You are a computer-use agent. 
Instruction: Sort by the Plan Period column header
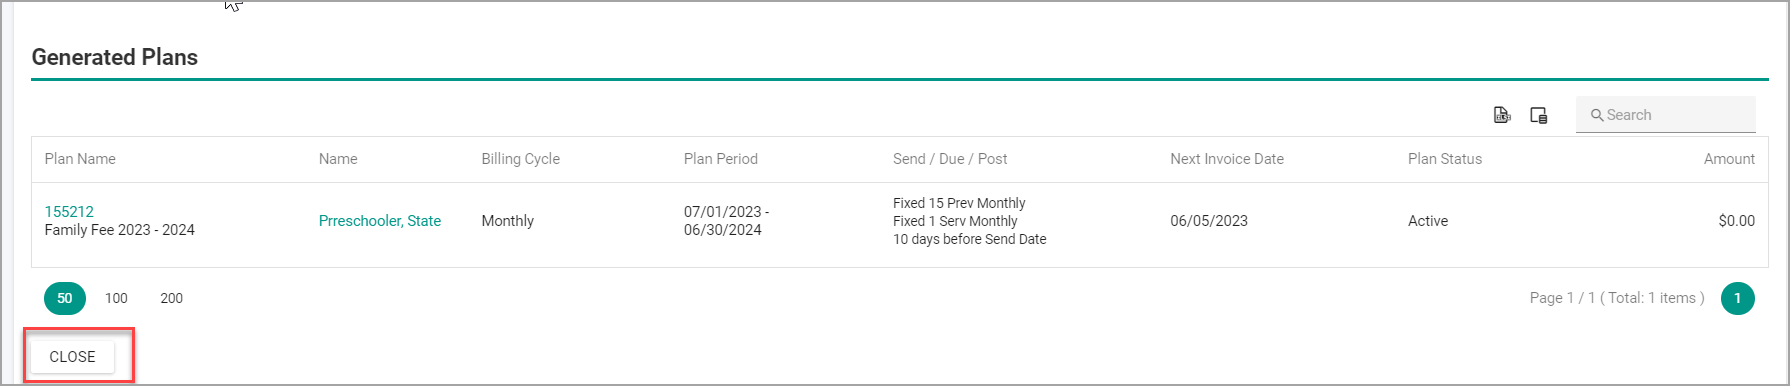click(x=721, y=159)
